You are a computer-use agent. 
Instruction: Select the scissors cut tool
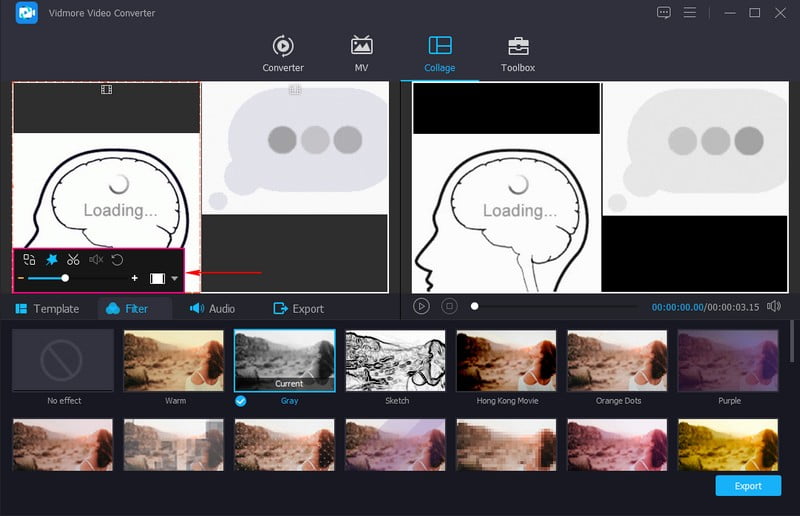click(x=73, y=260)
